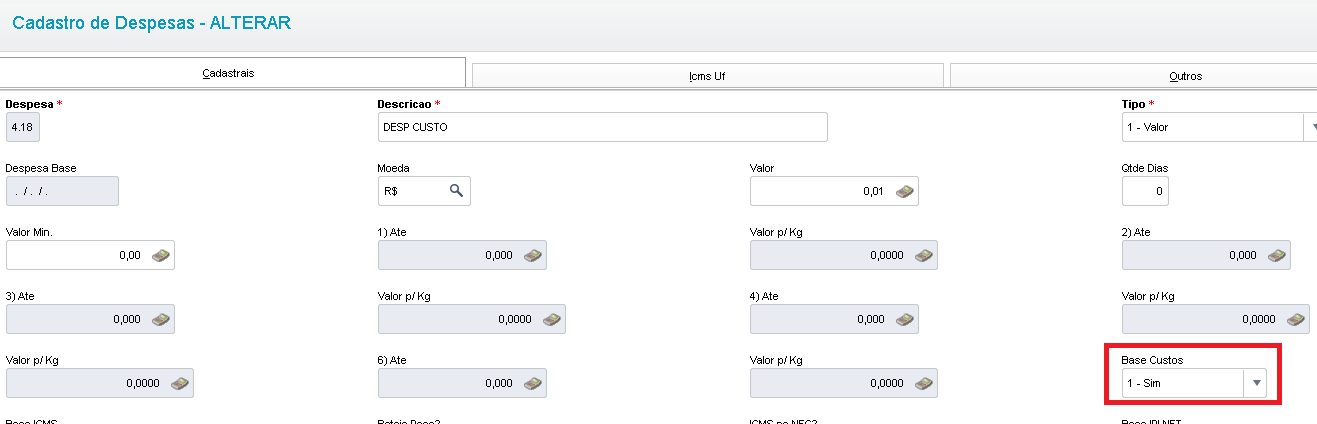Click the magnifier icon in Moeda field
Screen dimensions: 1317x424
[x=456, y=191]
